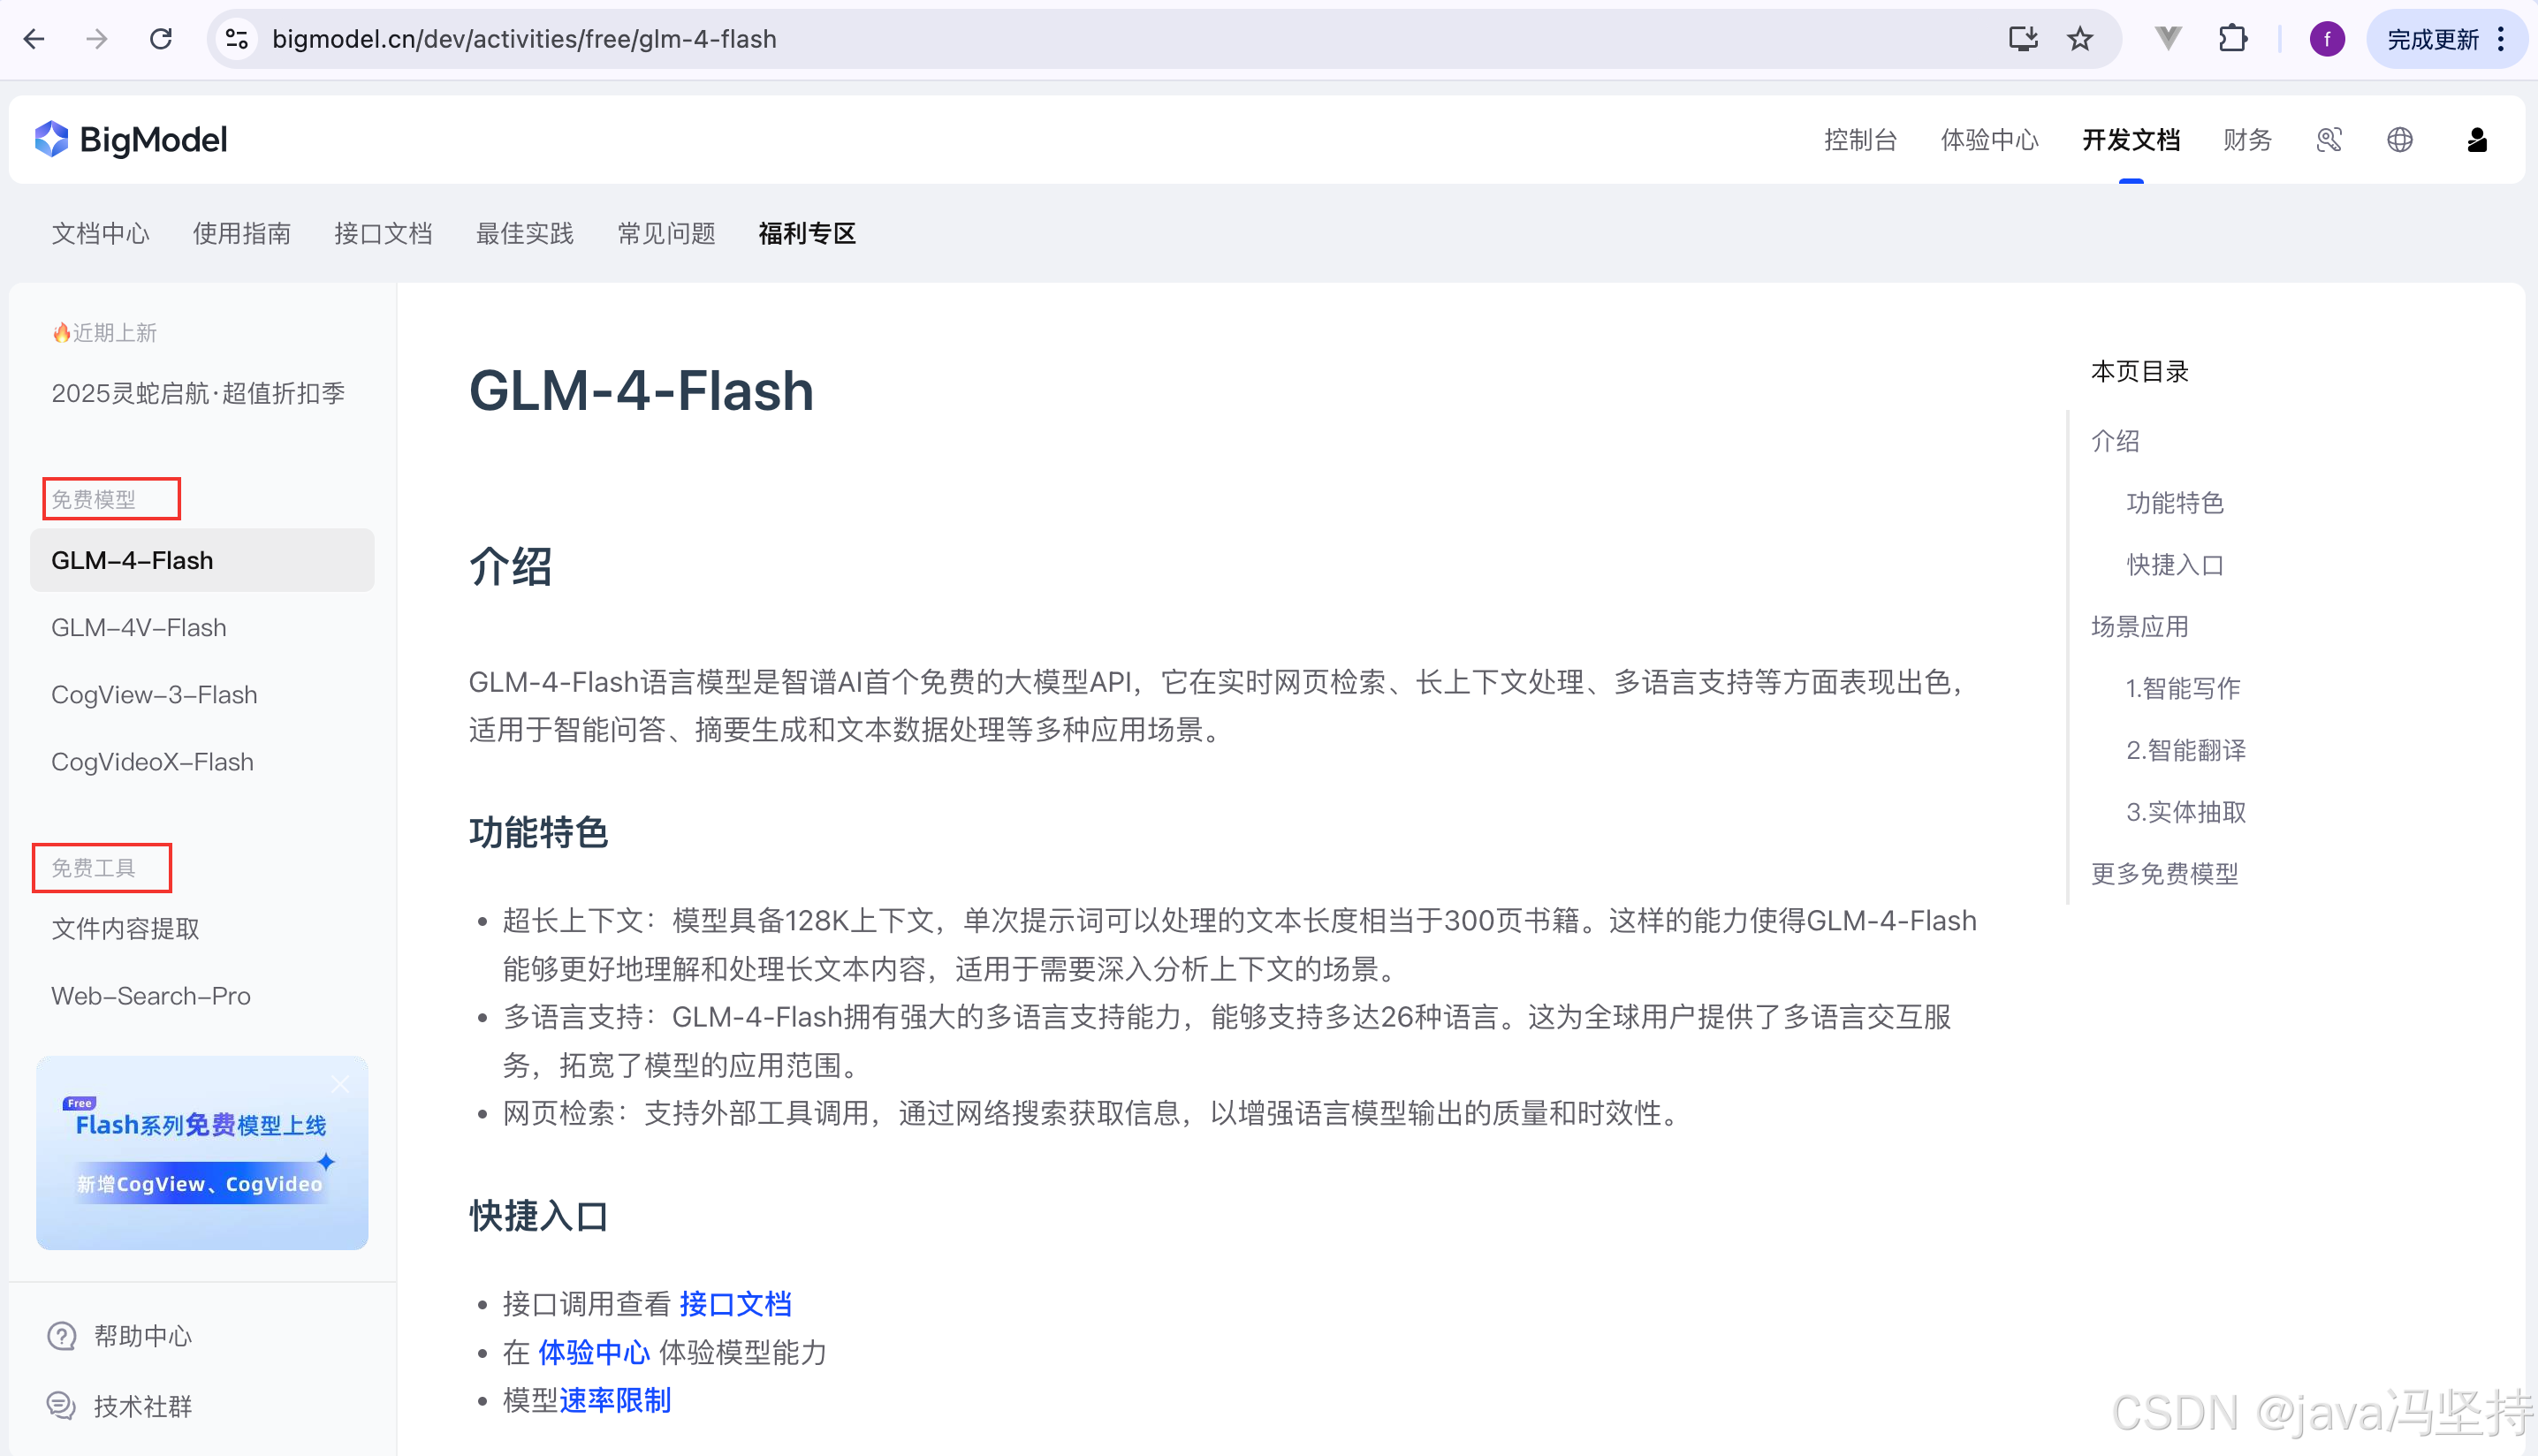The width and height of the screenshot is (2538, 1456).
Task: Open 控制台 in the top navigation
Action: tap(1860, 140)
